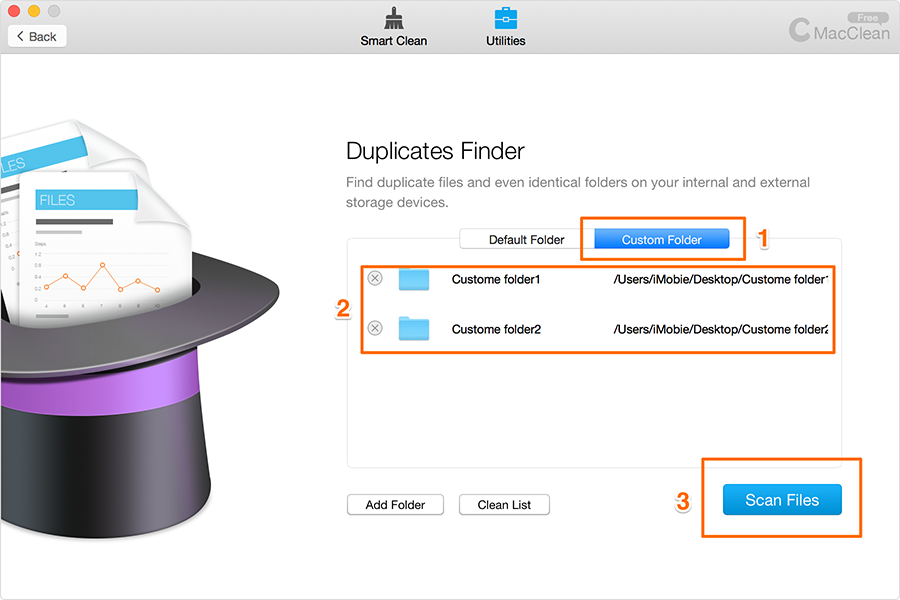Click the green maximize window button
This screenshot has width=900, height=600.
tap(54, 11)
